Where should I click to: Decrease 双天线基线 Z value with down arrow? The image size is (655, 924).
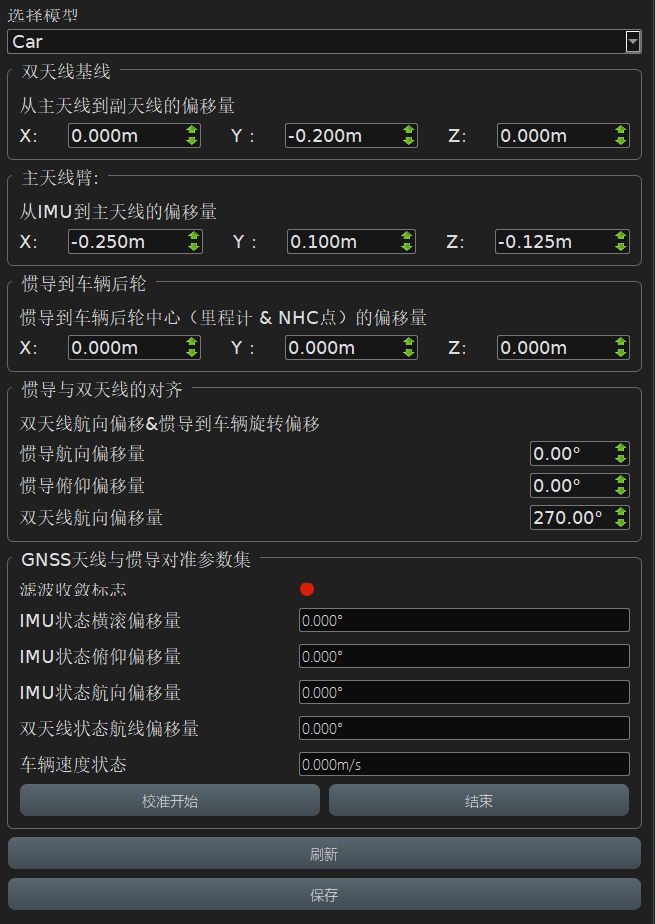[x=621, y=141]
